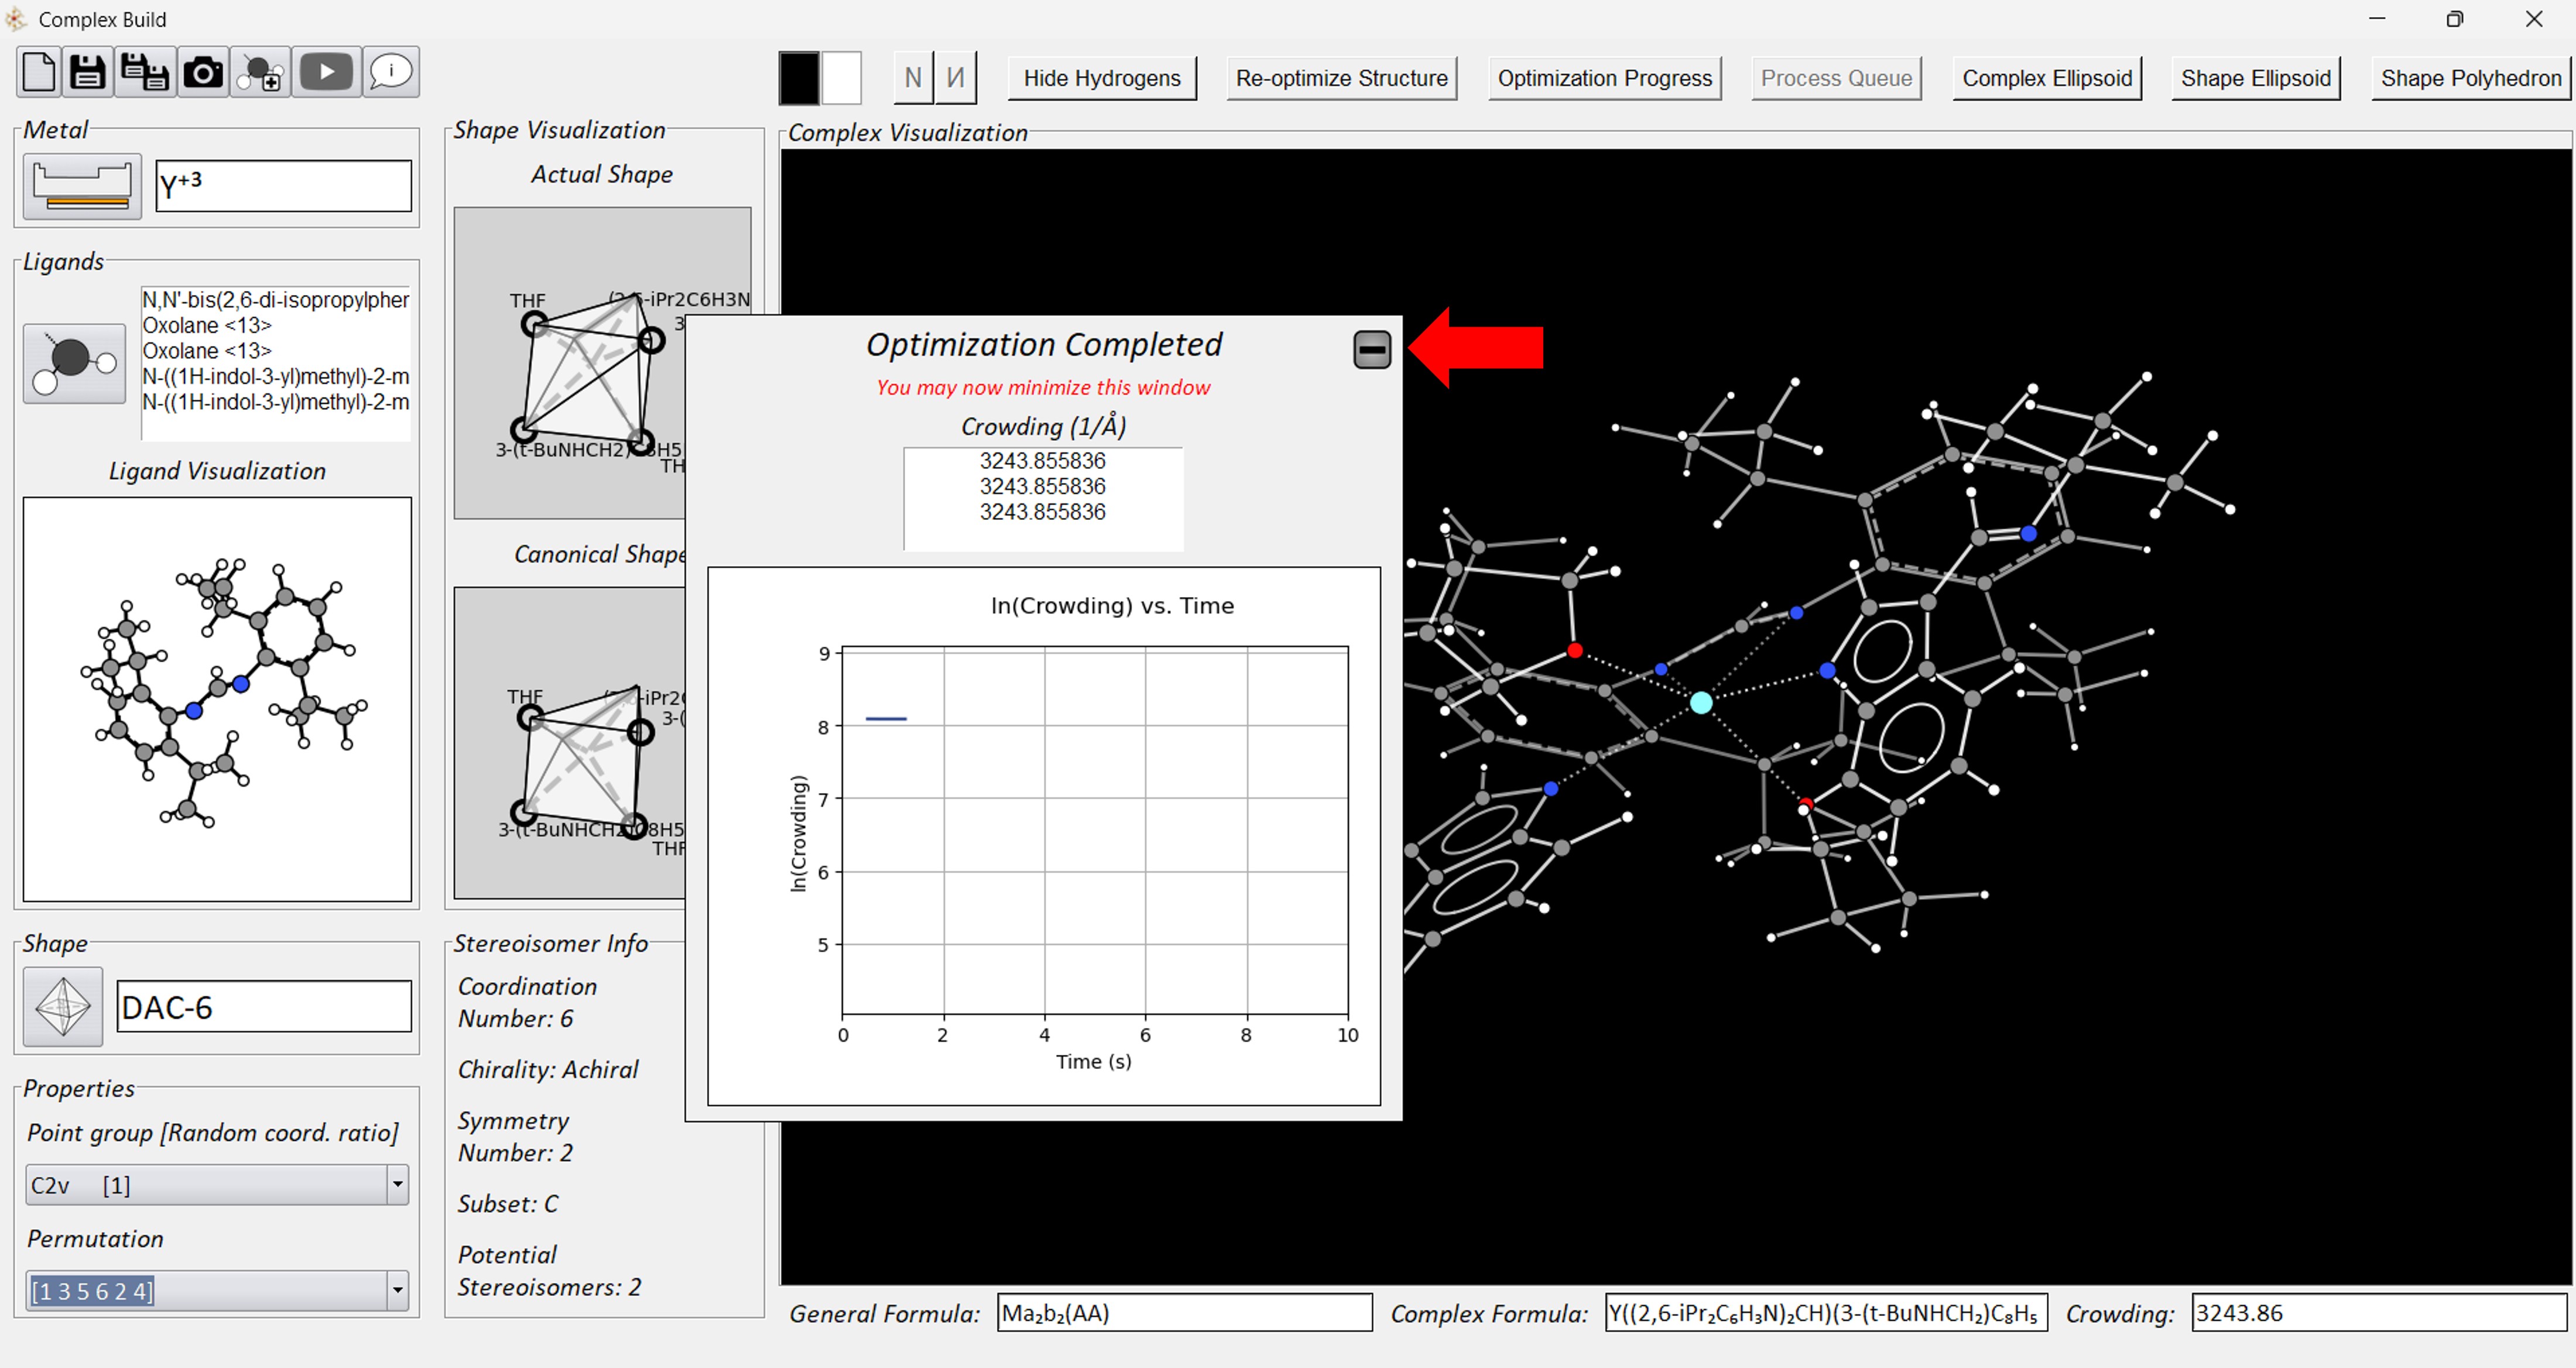Select first Oxolane <13> ligand entry
The height and width of the screenshot is (1368, 2576).
(207, 326)
